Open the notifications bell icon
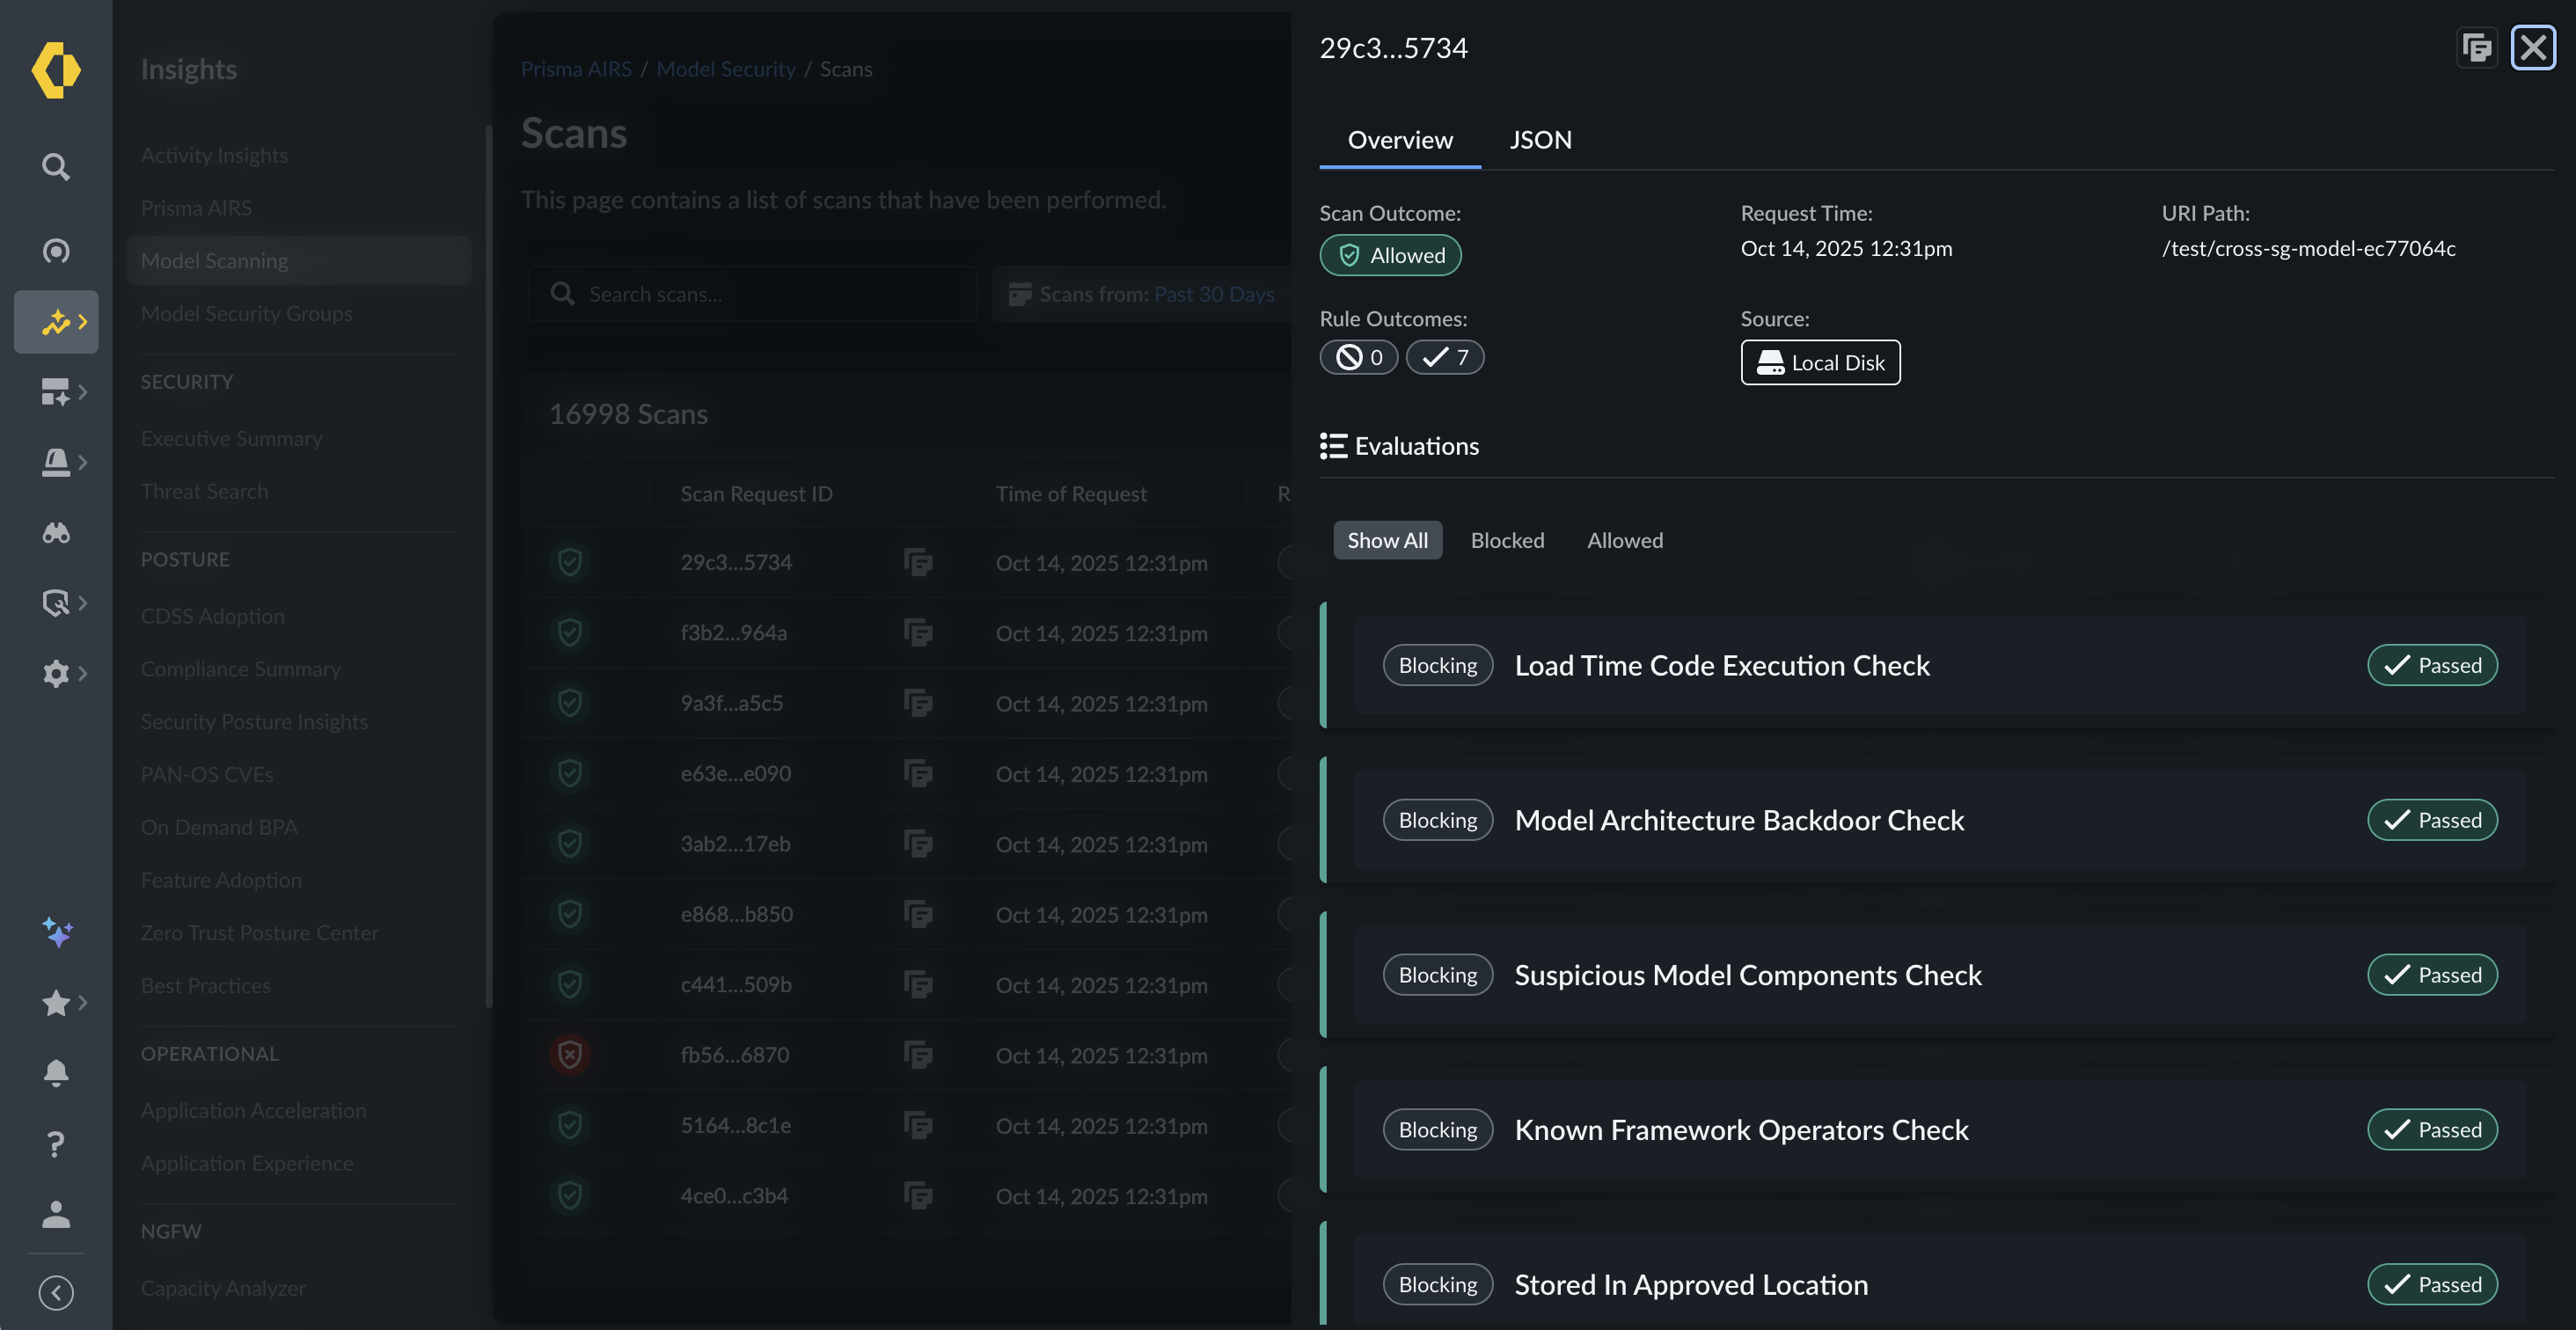The image size is (2576, 1330). pyautogui.click(x=56, y=1073)
